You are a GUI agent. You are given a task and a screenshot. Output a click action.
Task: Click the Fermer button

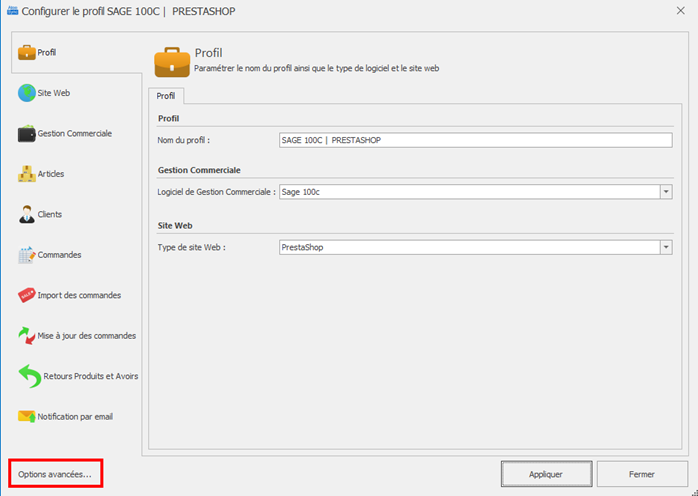point(642,475)
